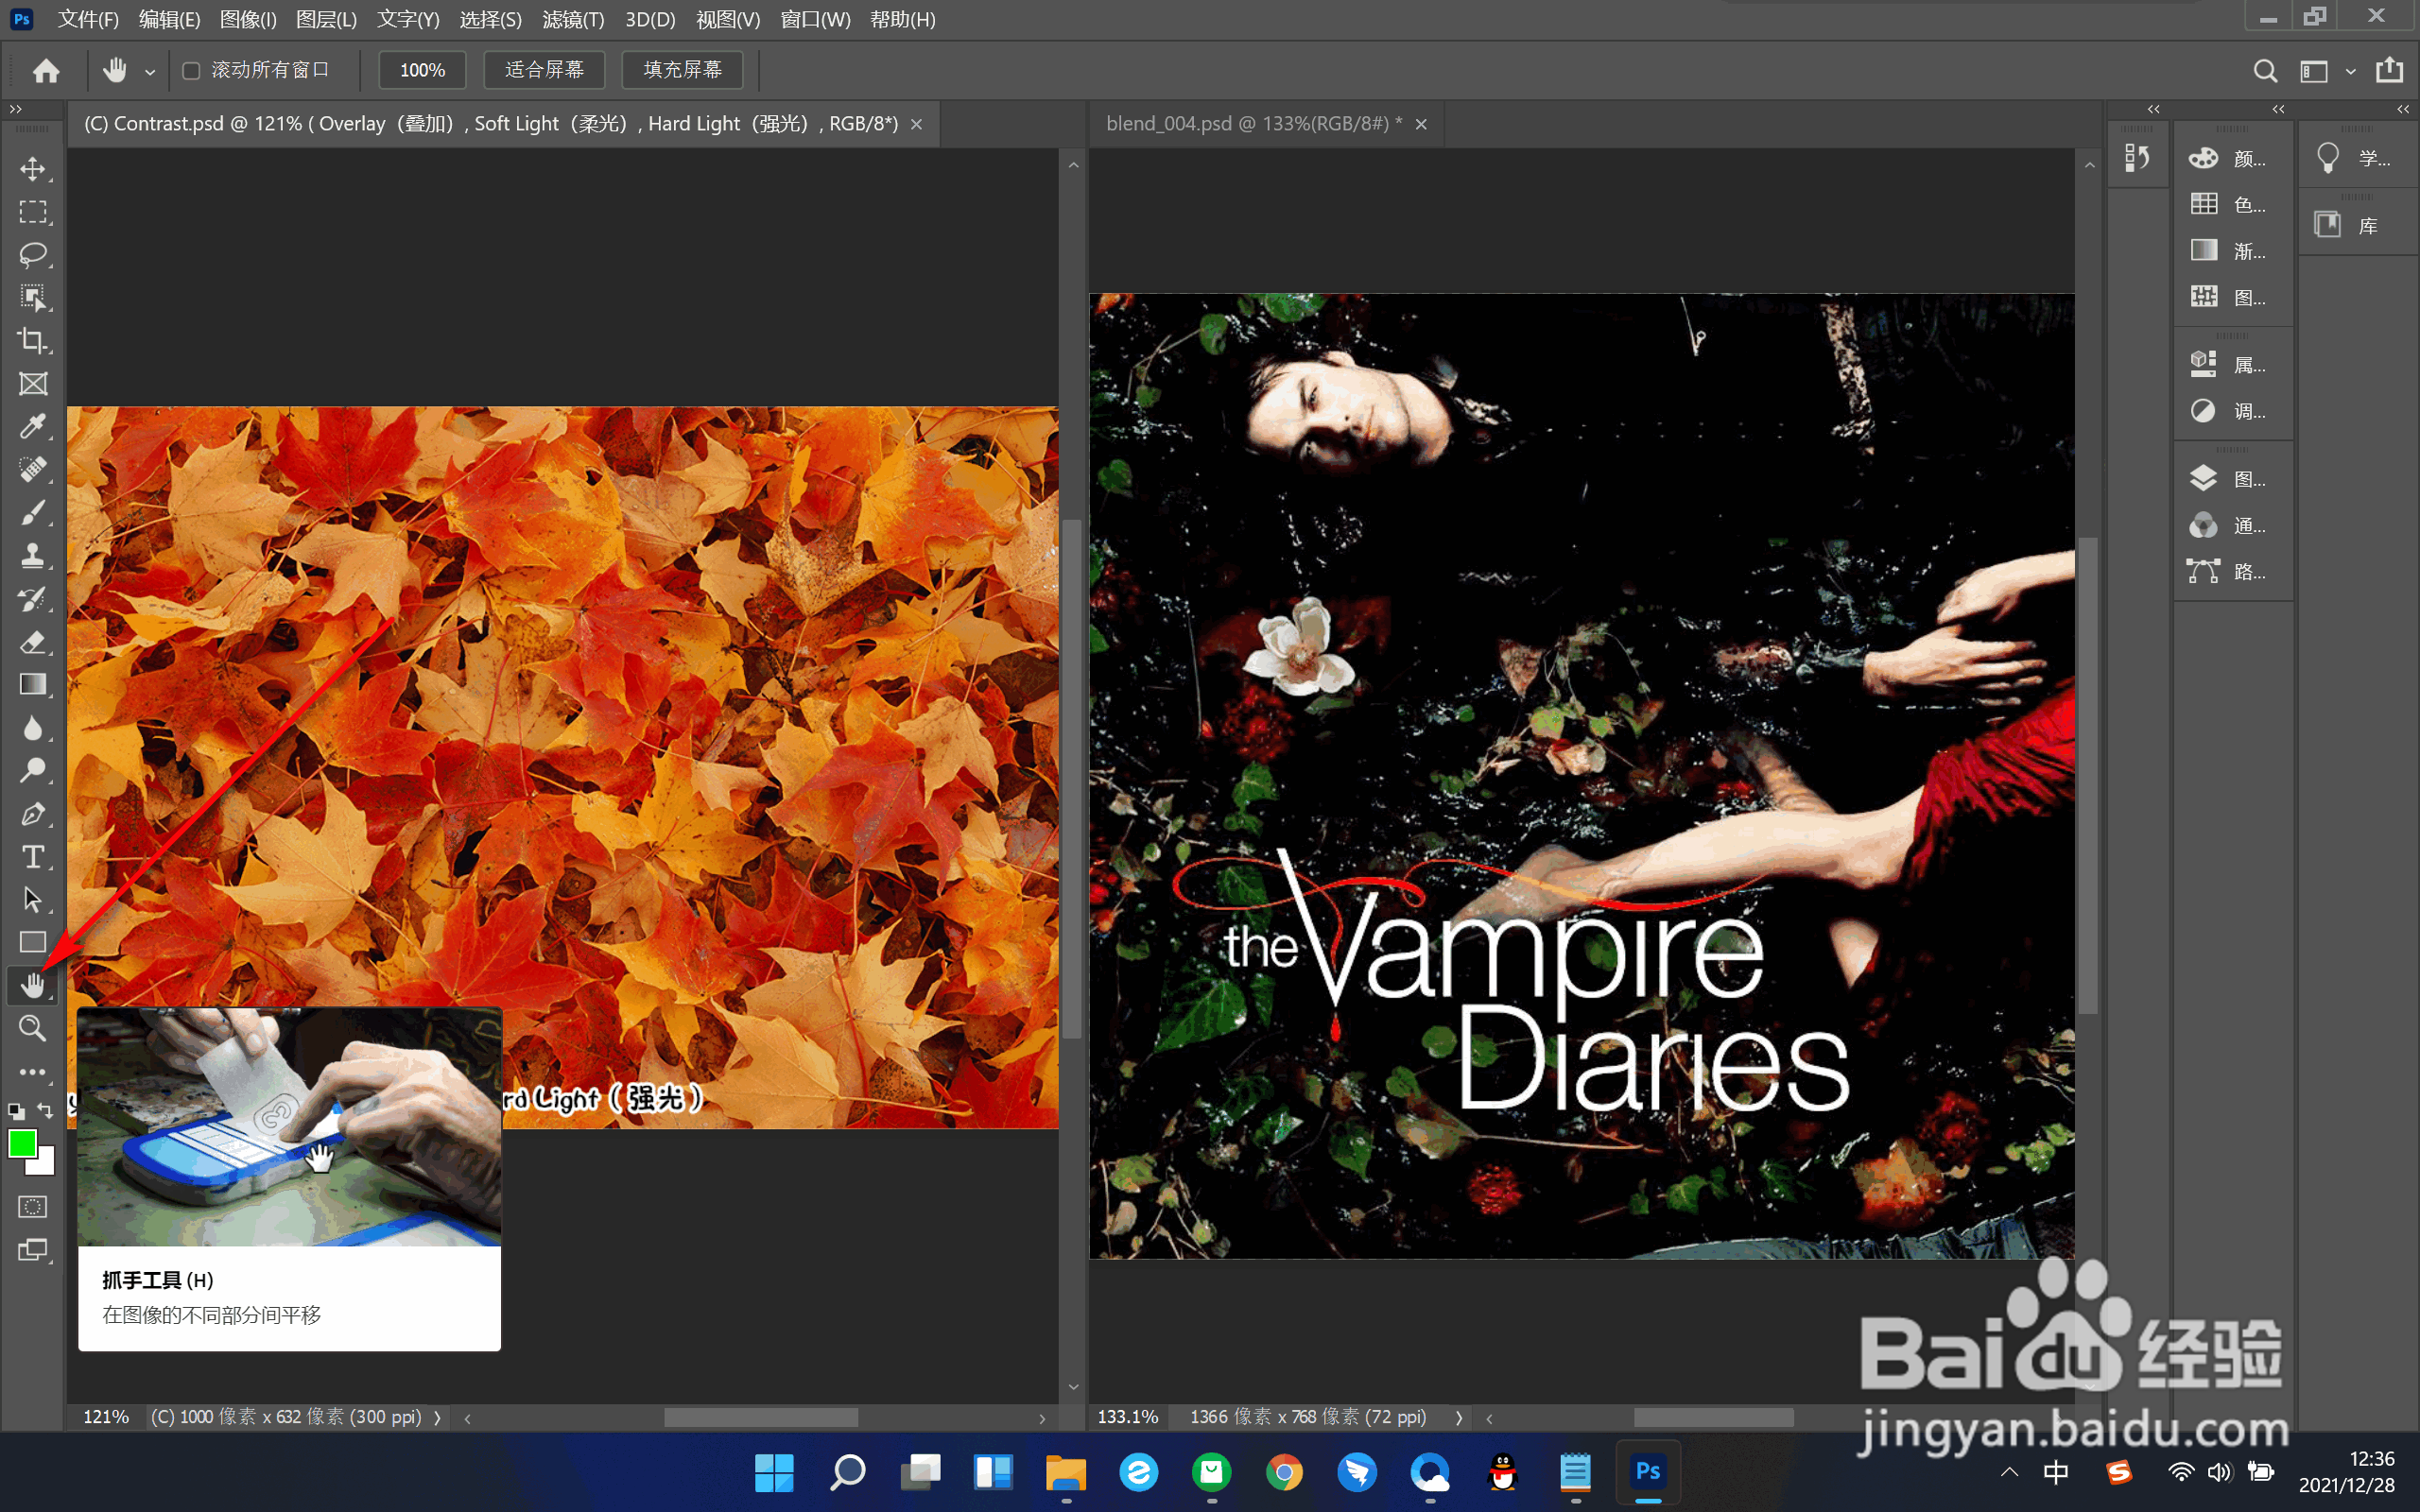Select the Move tool
This screenshot has height=1512, width=2420.
coord(32,169)
